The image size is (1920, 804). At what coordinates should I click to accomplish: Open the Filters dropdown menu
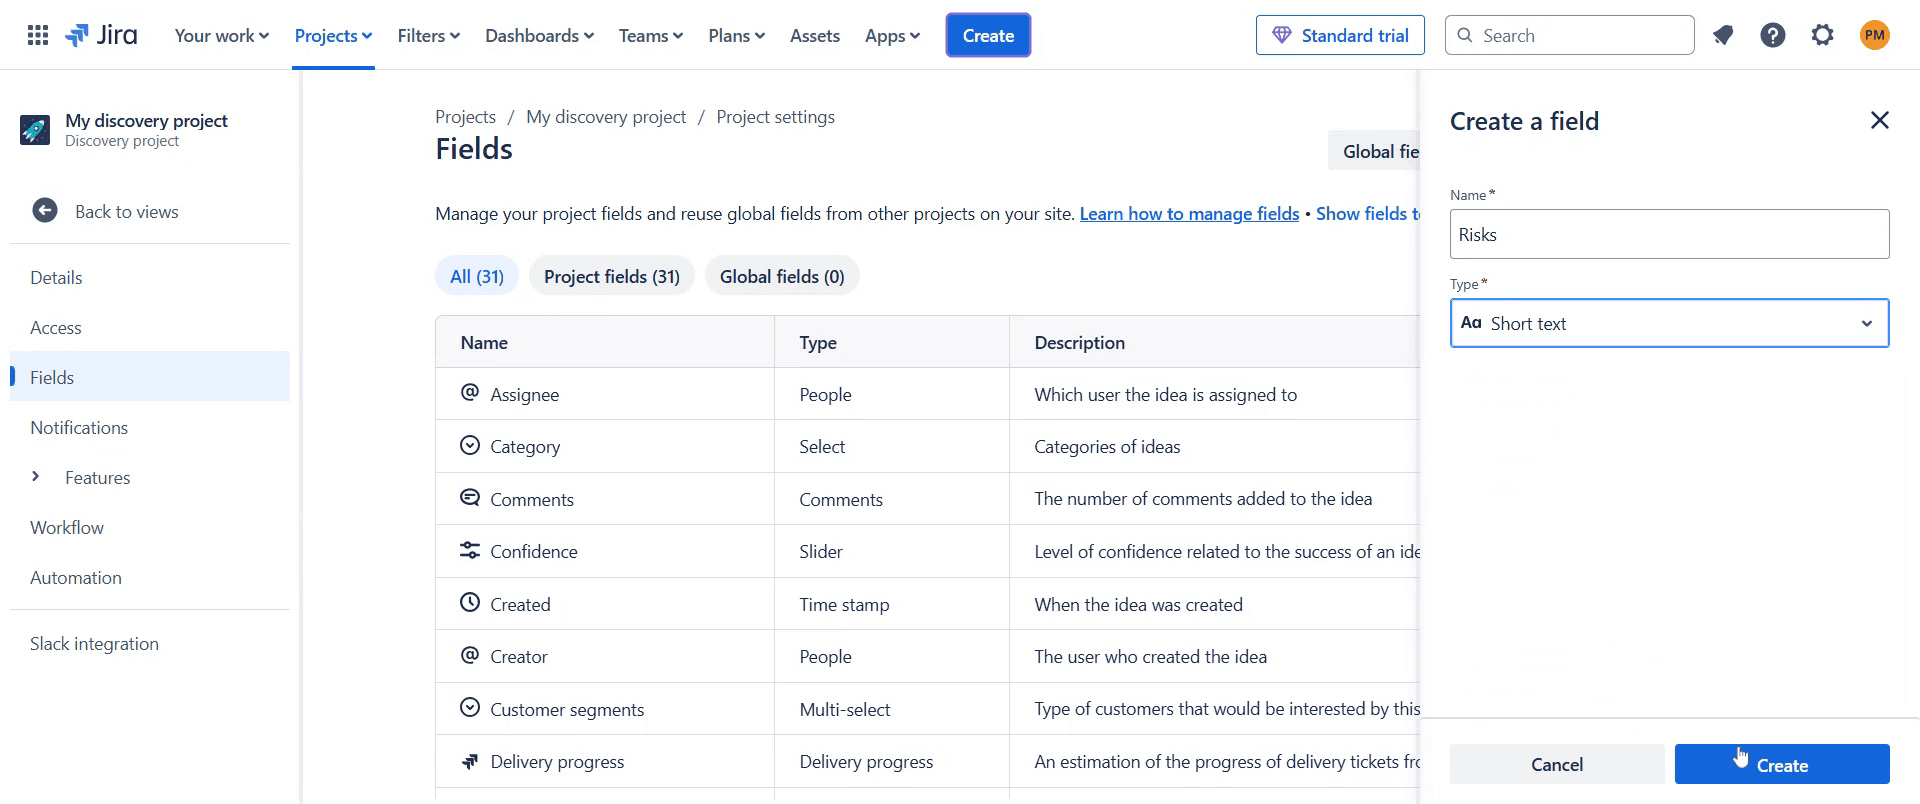(x=428, y=36)
